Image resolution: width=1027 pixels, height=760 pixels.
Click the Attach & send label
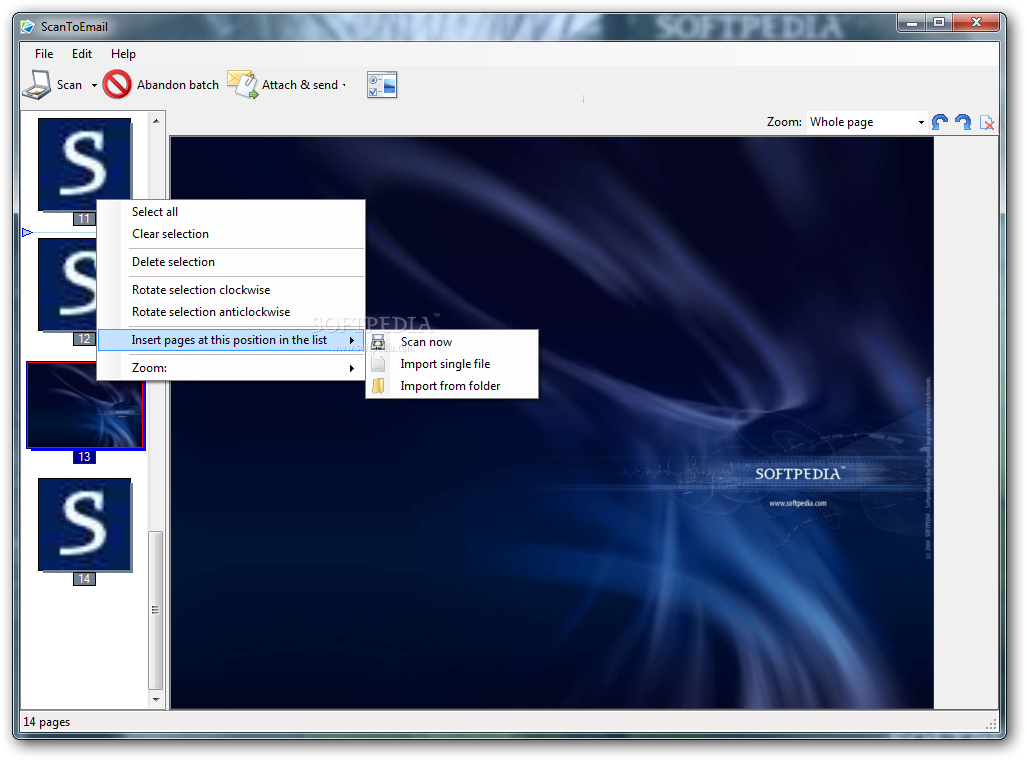point(299,85)
